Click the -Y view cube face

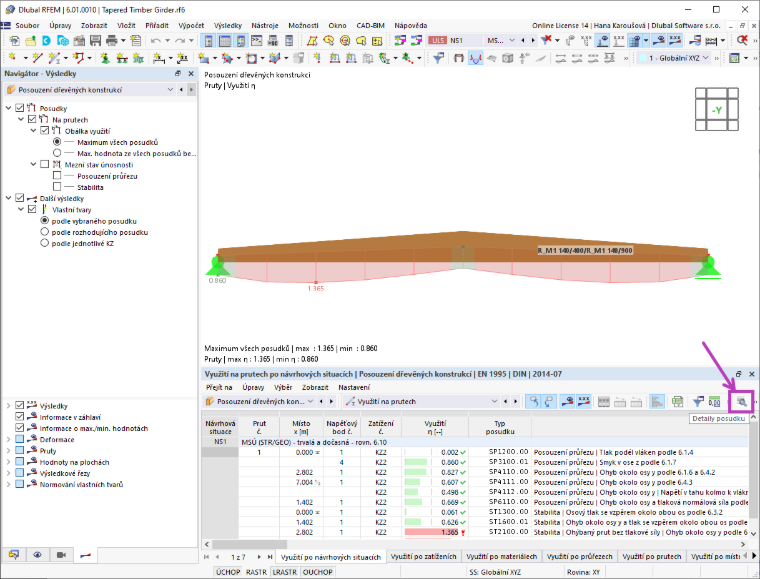tap(716, 110)
